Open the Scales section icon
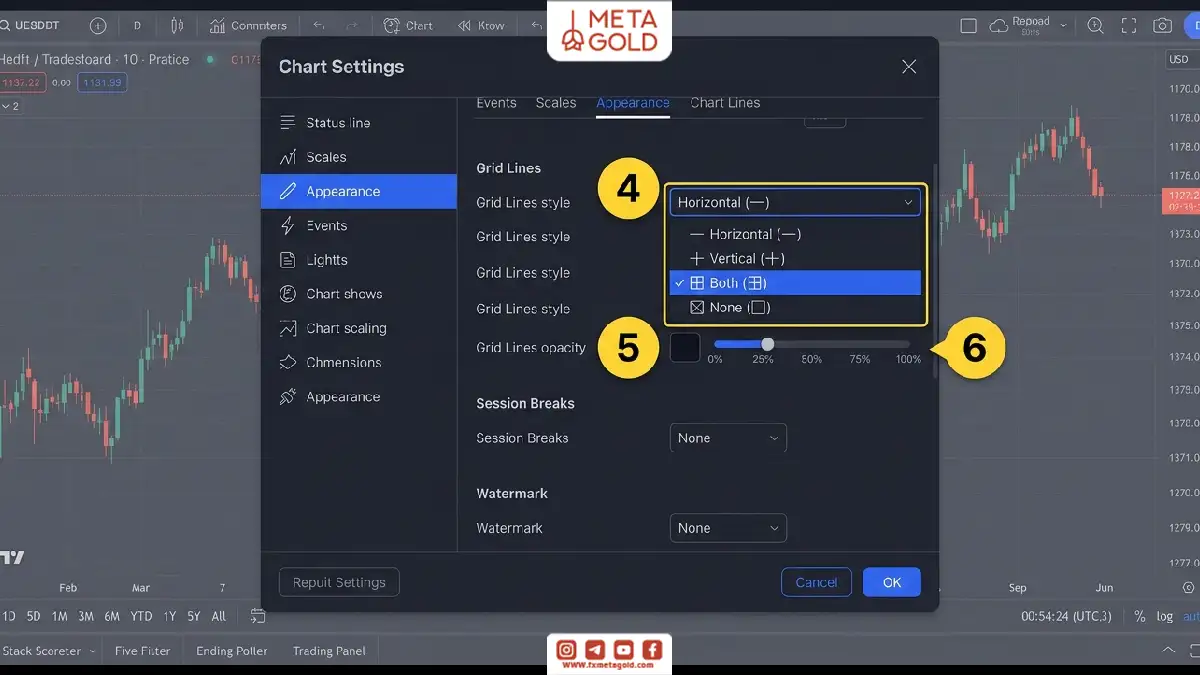 pyautogui.click(x=288, y=157)
